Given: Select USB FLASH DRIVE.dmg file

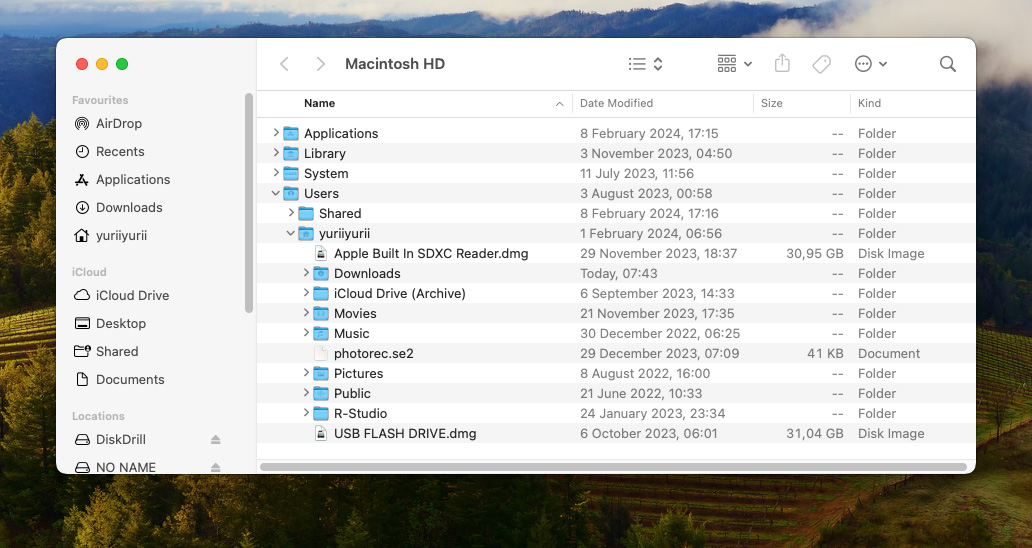Looking at the screenshot, I should [405, 434].
